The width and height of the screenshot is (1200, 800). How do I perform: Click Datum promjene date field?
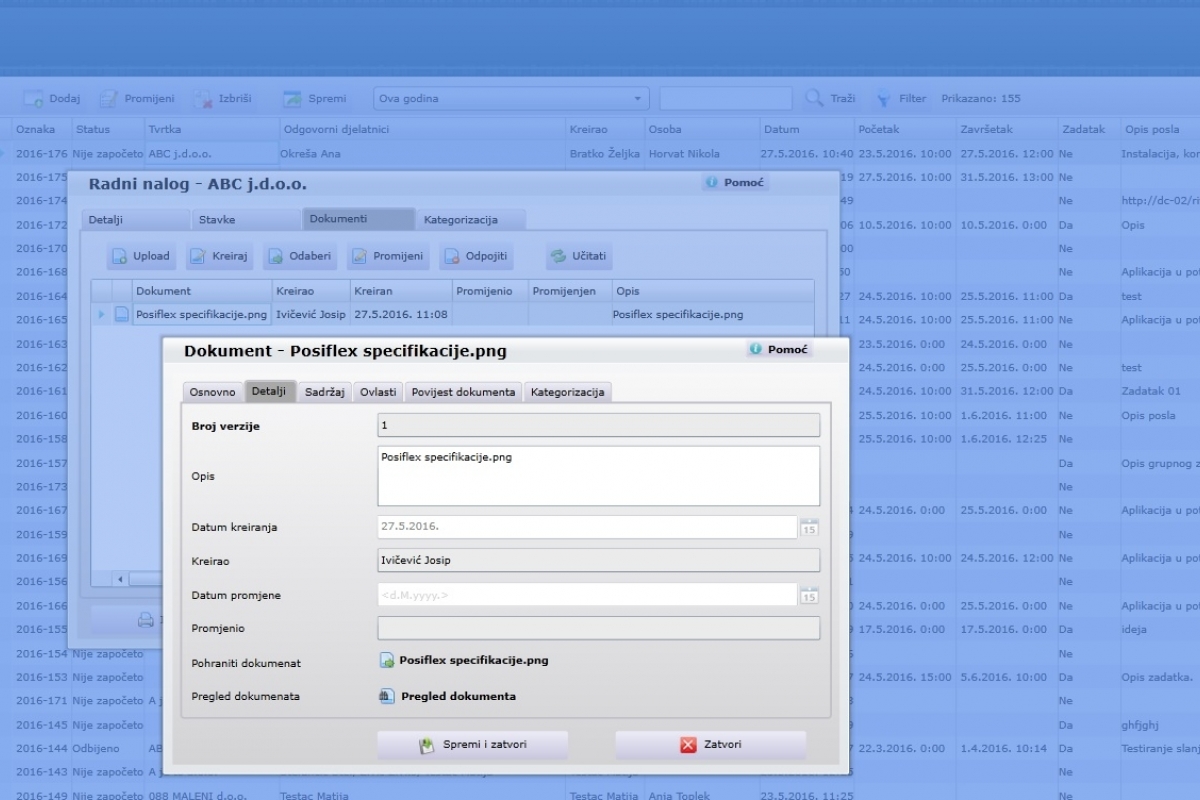587,595
